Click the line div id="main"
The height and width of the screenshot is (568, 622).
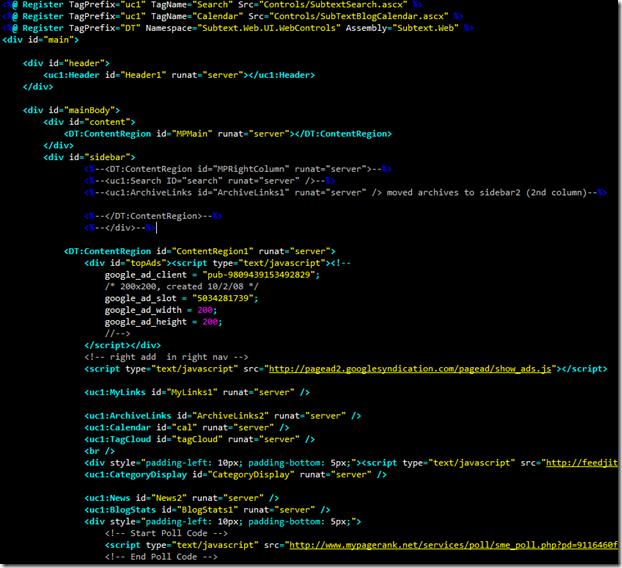[x=40, y=40]
